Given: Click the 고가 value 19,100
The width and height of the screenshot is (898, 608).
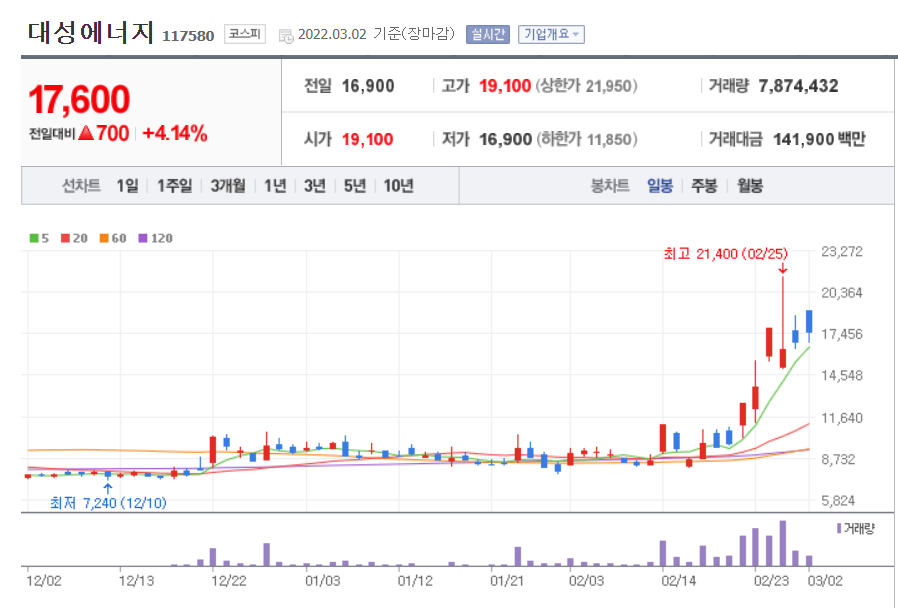Looking at the screenshot, I should 505,86.
